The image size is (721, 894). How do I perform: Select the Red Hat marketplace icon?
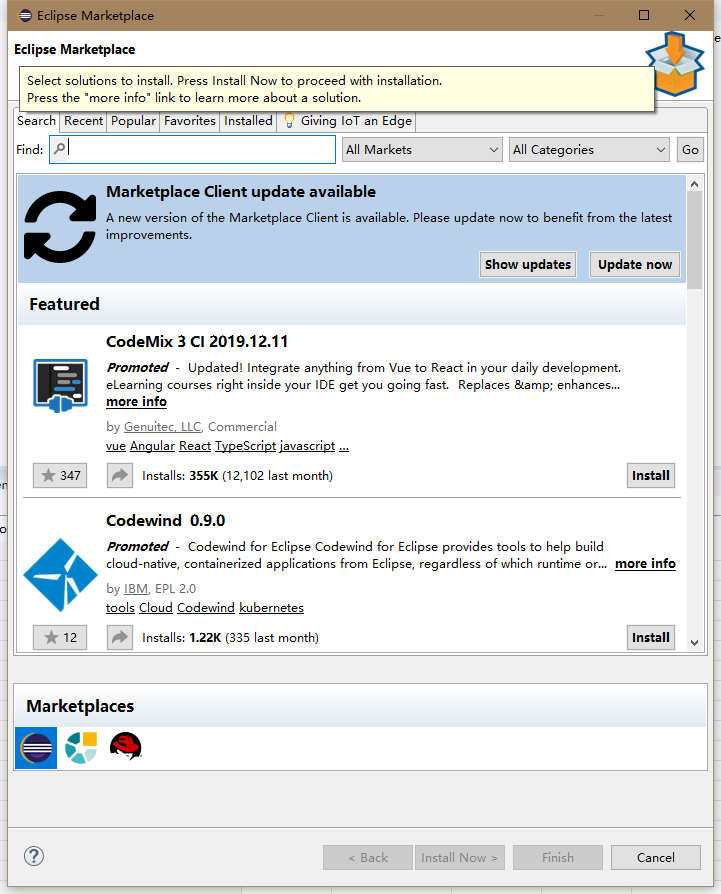click(x=126, y=746)
